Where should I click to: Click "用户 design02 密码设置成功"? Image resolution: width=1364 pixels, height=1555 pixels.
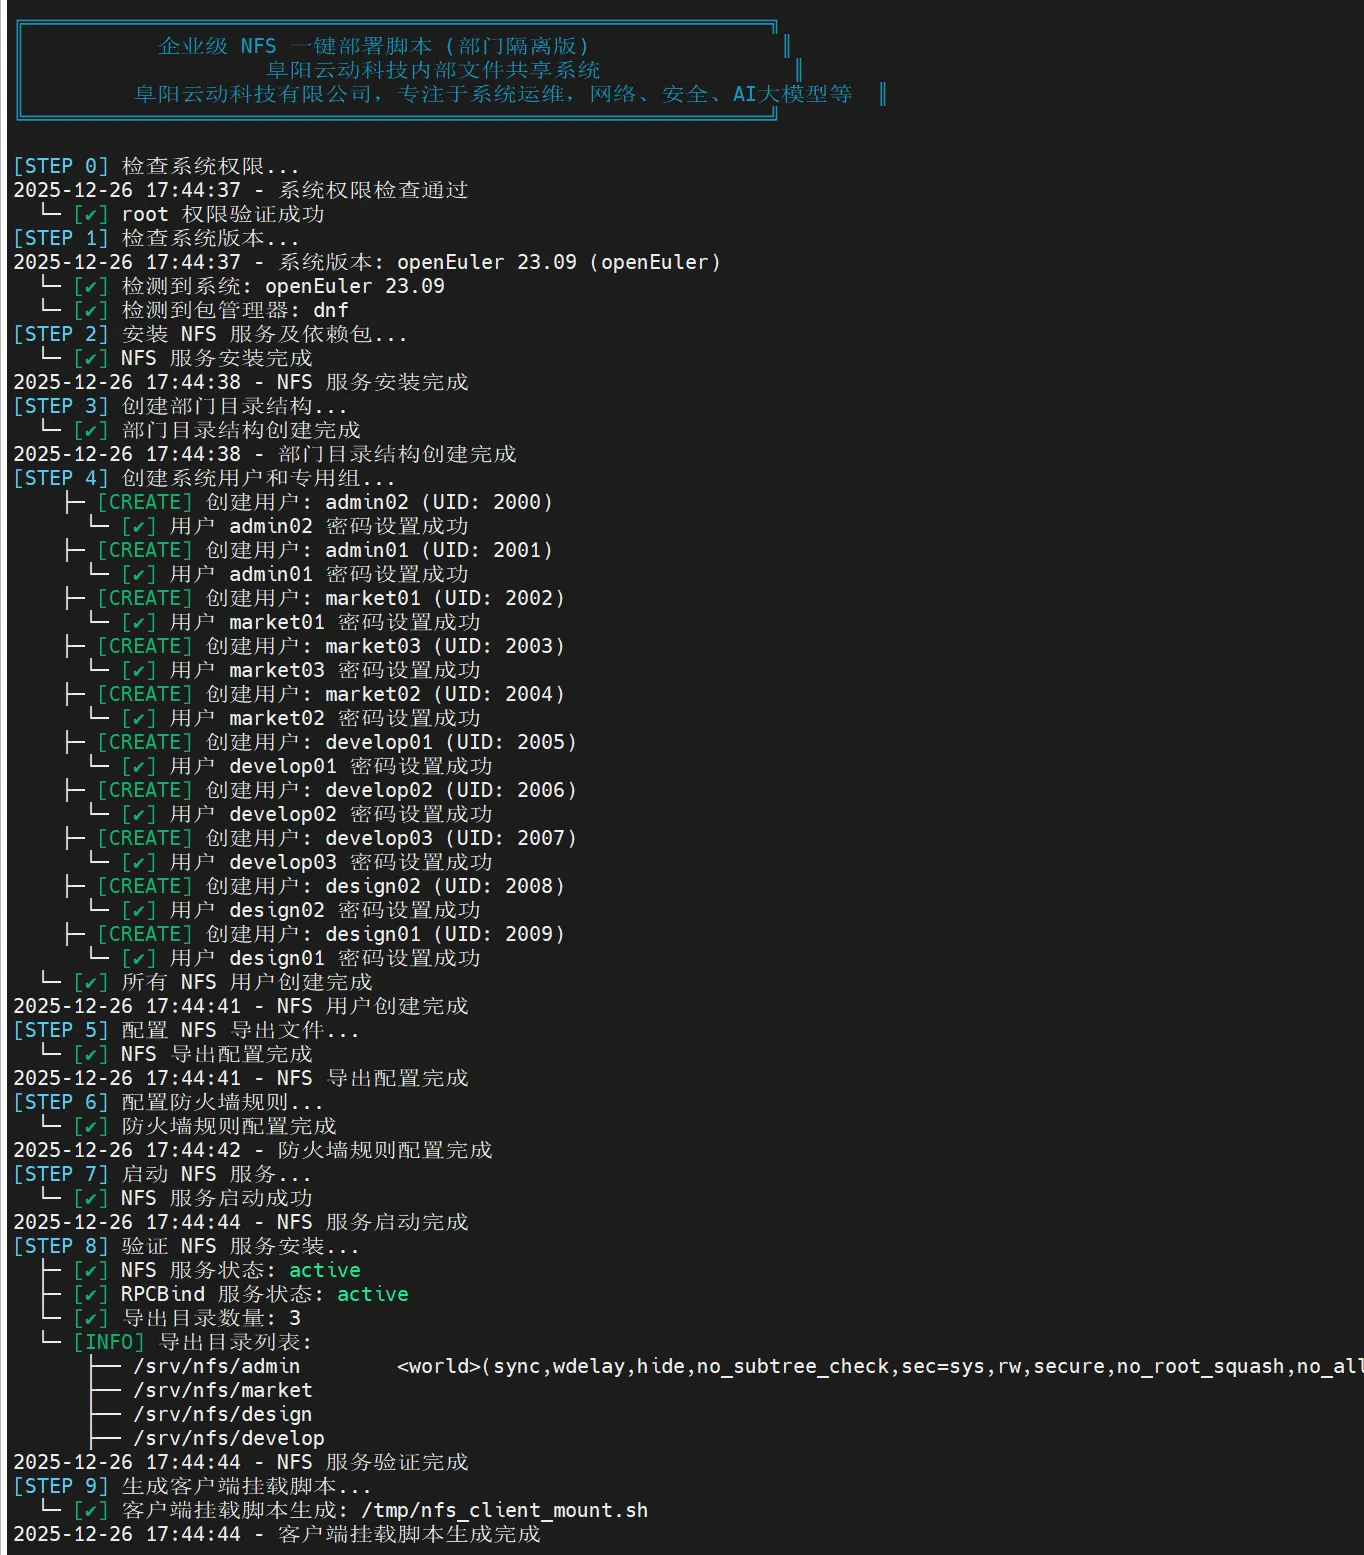pyautogui.click(x=325, y=910)
